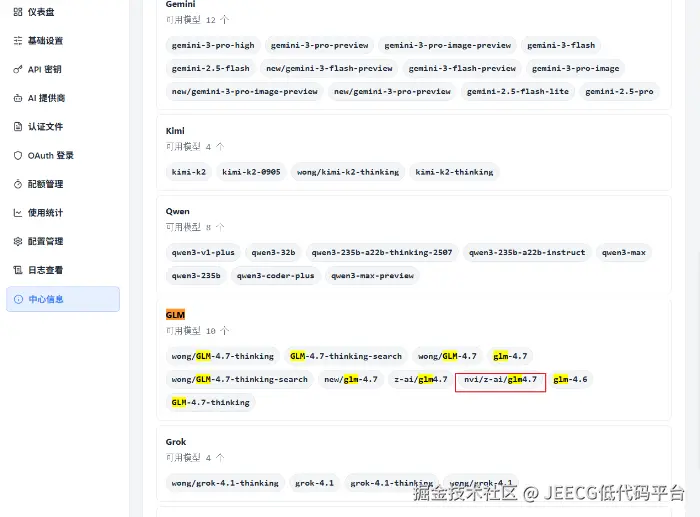Open 配额管理 menu item
This screenshot has height=517, width=700.
click(63, 184)
